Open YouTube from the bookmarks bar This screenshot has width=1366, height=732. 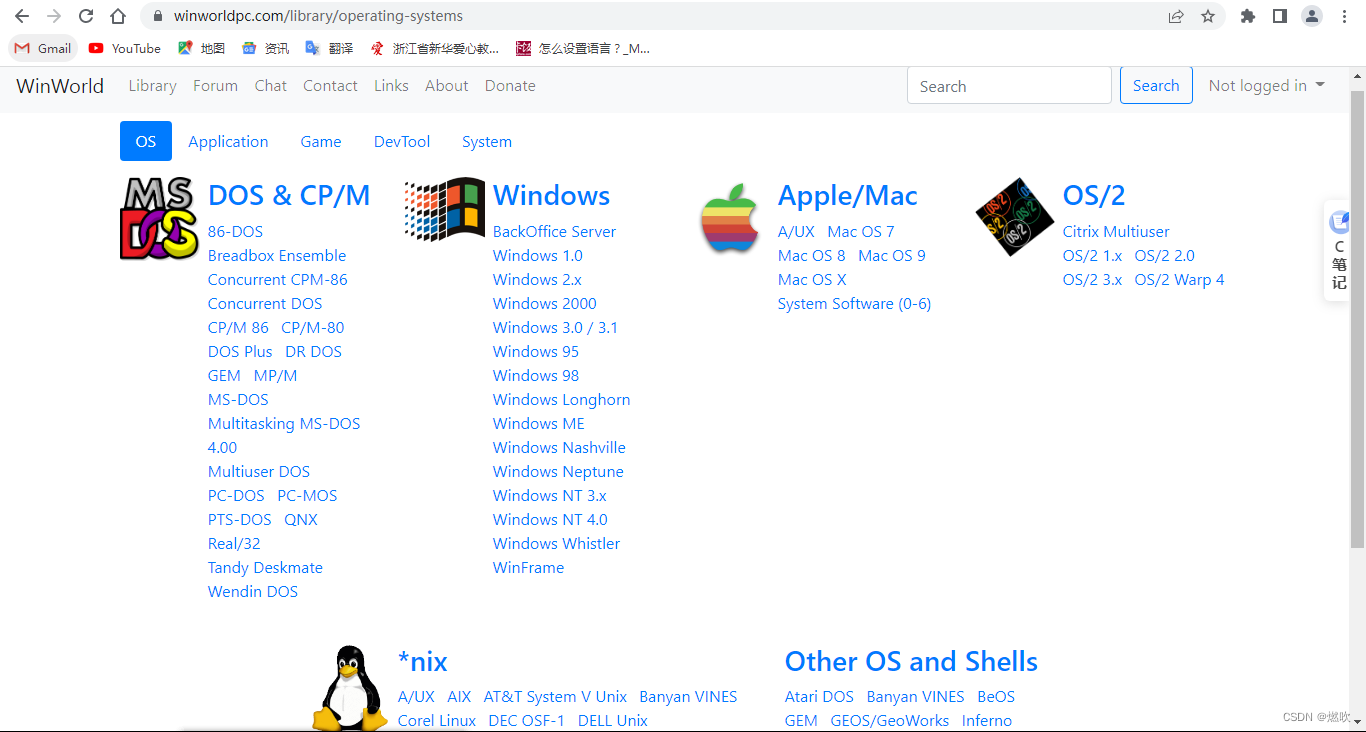[x=124, y=47]
